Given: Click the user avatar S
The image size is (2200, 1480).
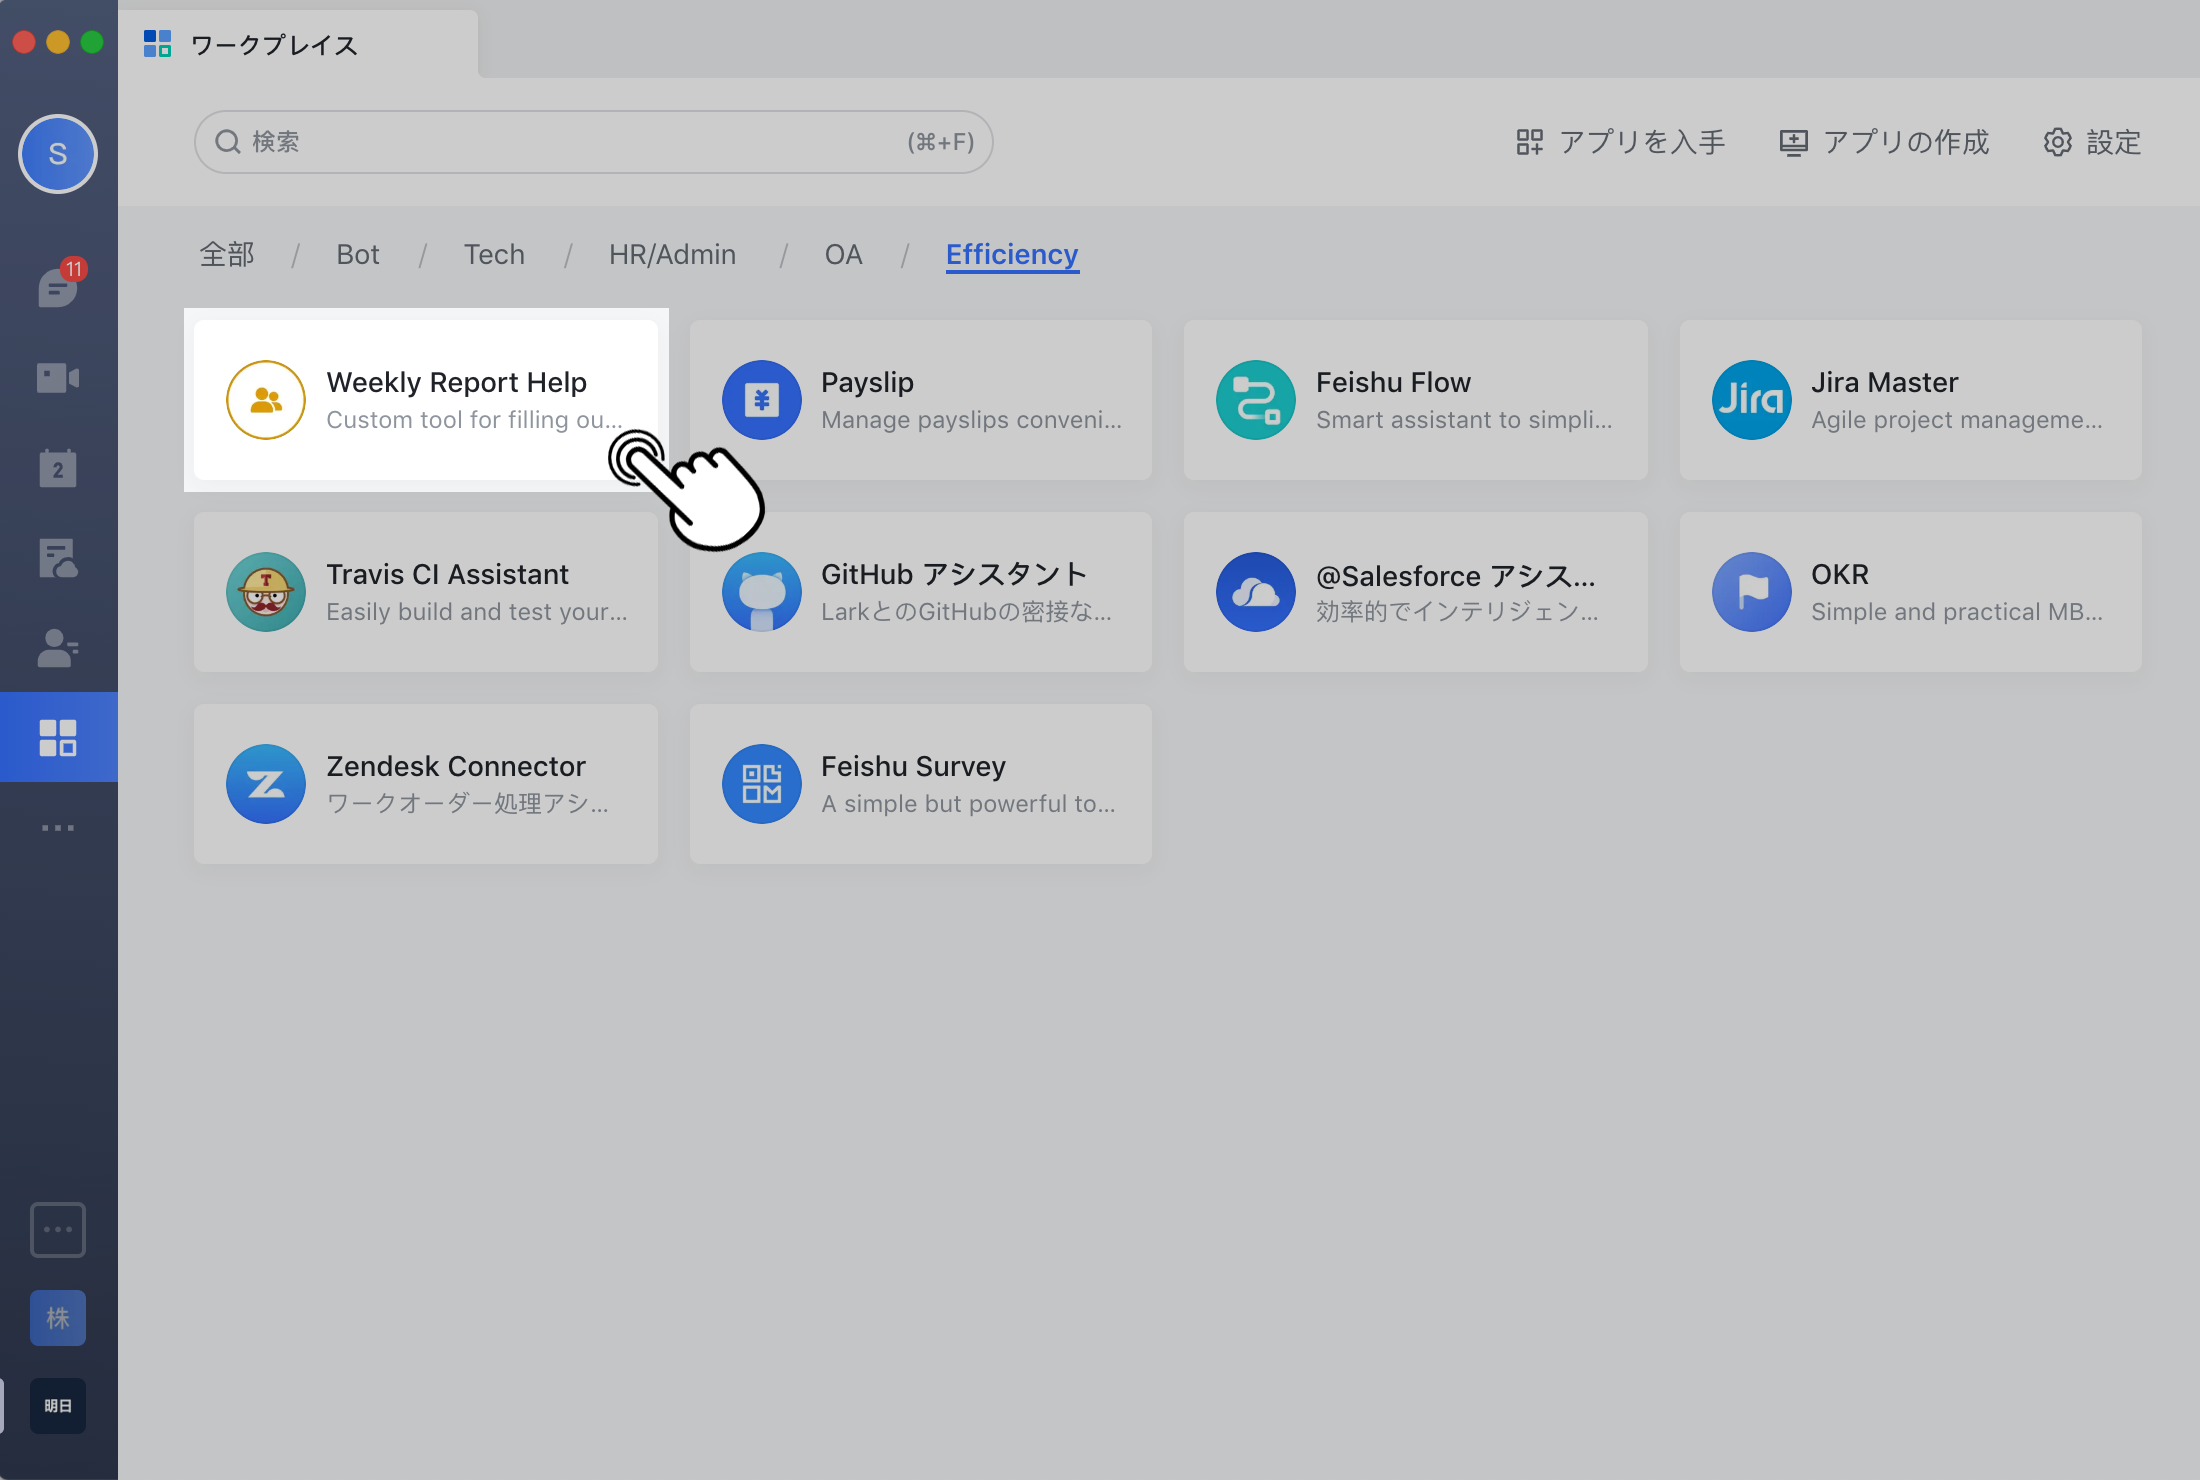Looking at the screenshot, I should point(58,154).
